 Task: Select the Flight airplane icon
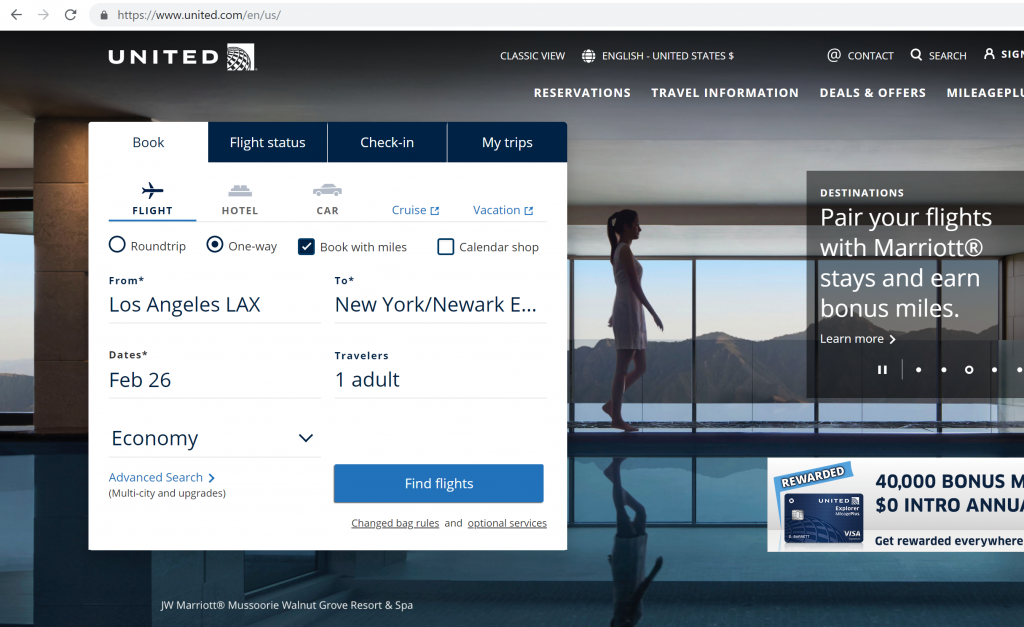[x=152, y=190]
